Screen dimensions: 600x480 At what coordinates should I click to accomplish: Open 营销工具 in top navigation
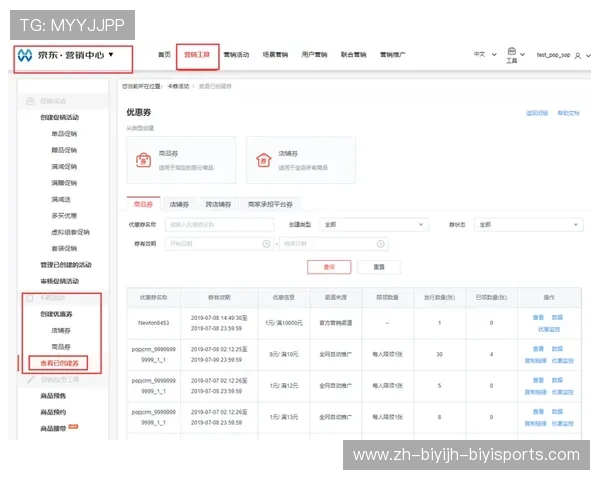click(197, 55)
